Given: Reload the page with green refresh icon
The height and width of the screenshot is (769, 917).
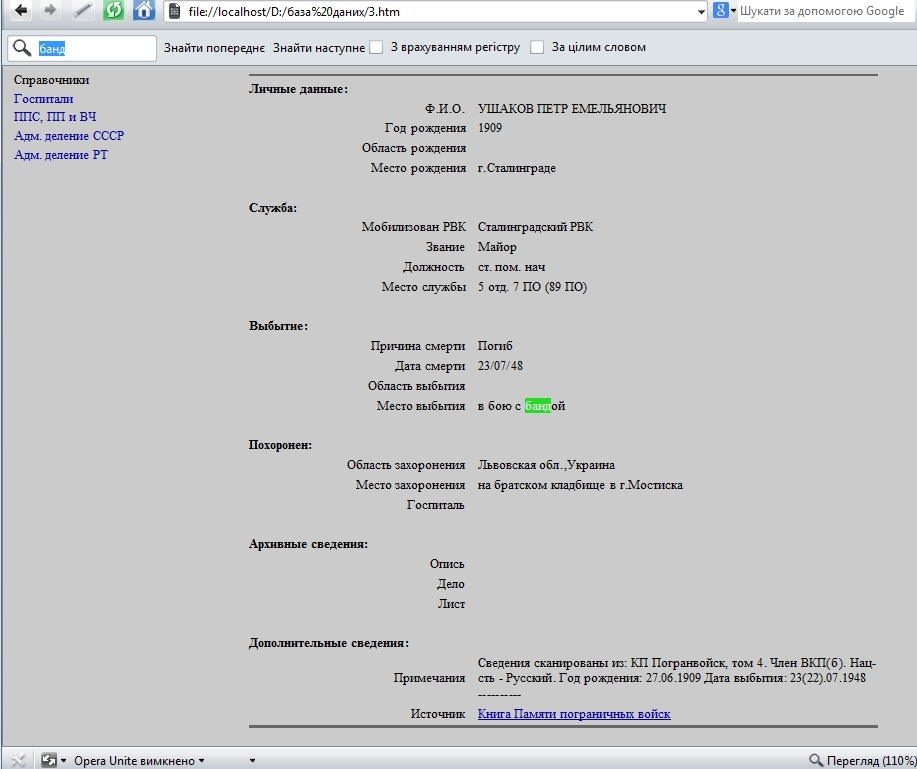Looking at the screenshot, I should click(113, 11).
